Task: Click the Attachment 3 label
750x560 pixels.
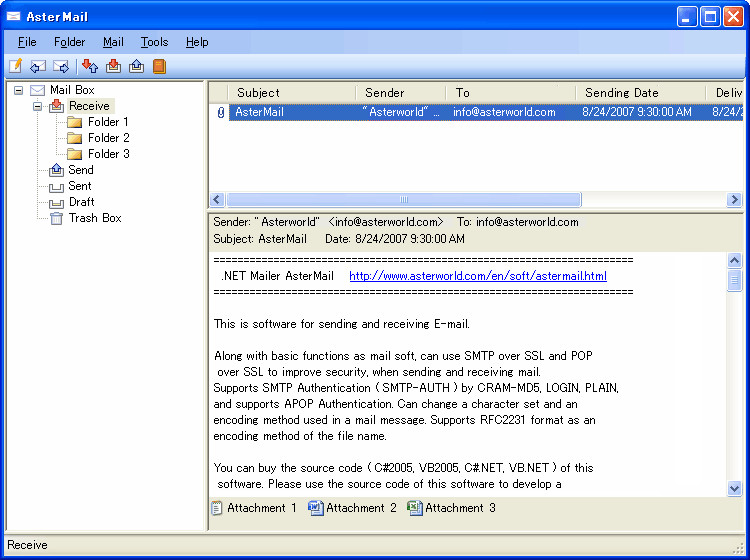Action: [460, 508]
